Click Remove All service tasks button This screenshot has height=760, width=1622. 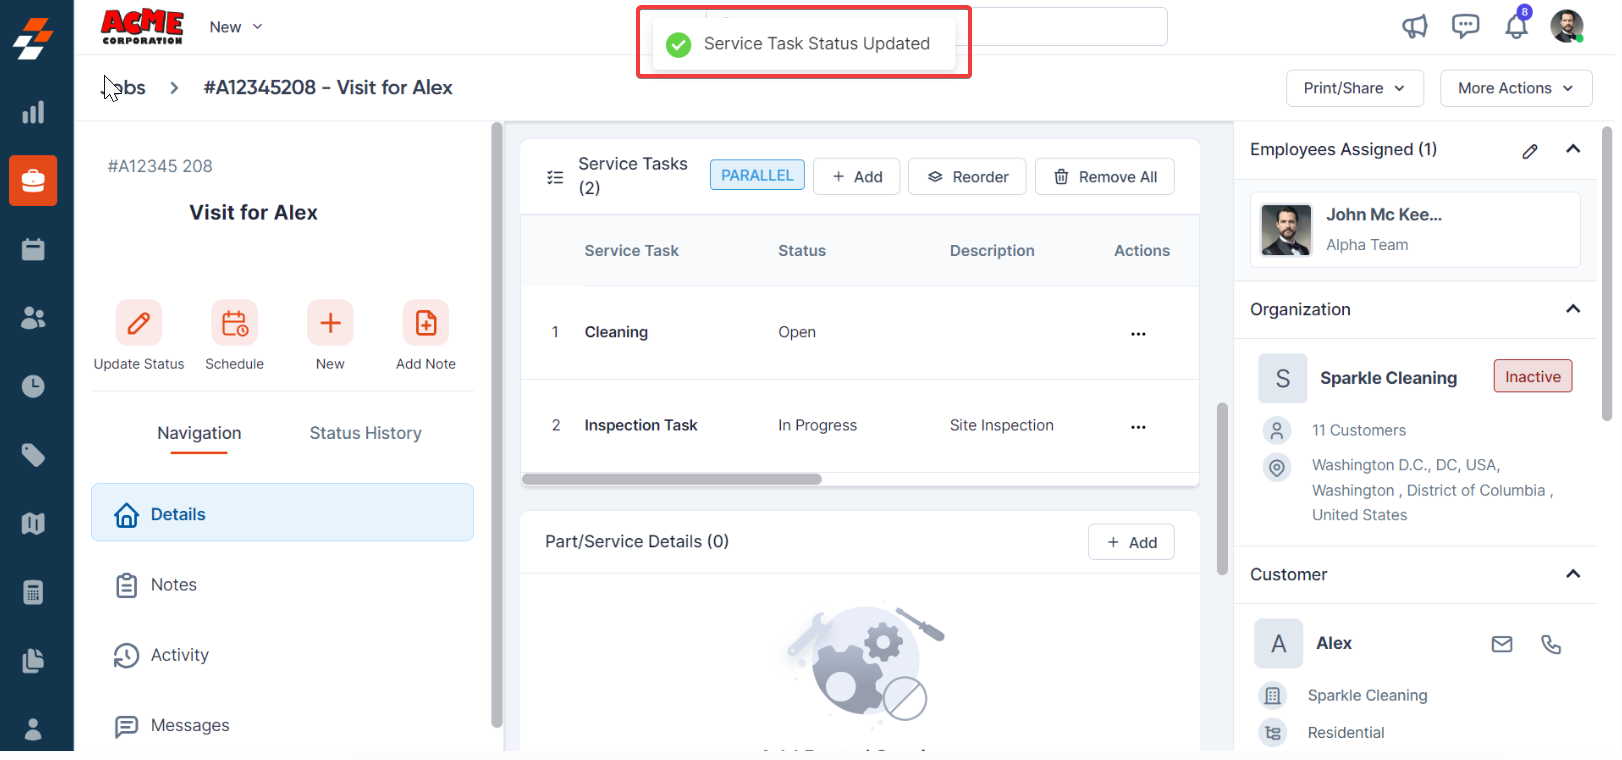click(x=1105, y=177)
